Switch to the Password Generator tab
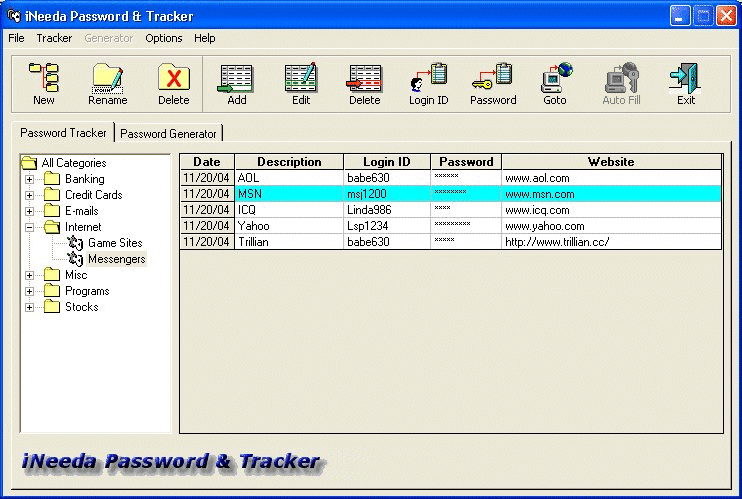 tap(168, 134)
